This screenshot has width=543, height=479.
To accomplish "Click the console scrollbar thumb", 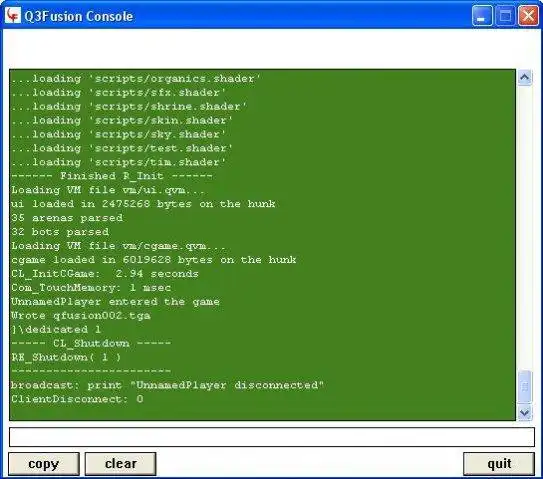I will pyautogui.click(x=525, y=387).
